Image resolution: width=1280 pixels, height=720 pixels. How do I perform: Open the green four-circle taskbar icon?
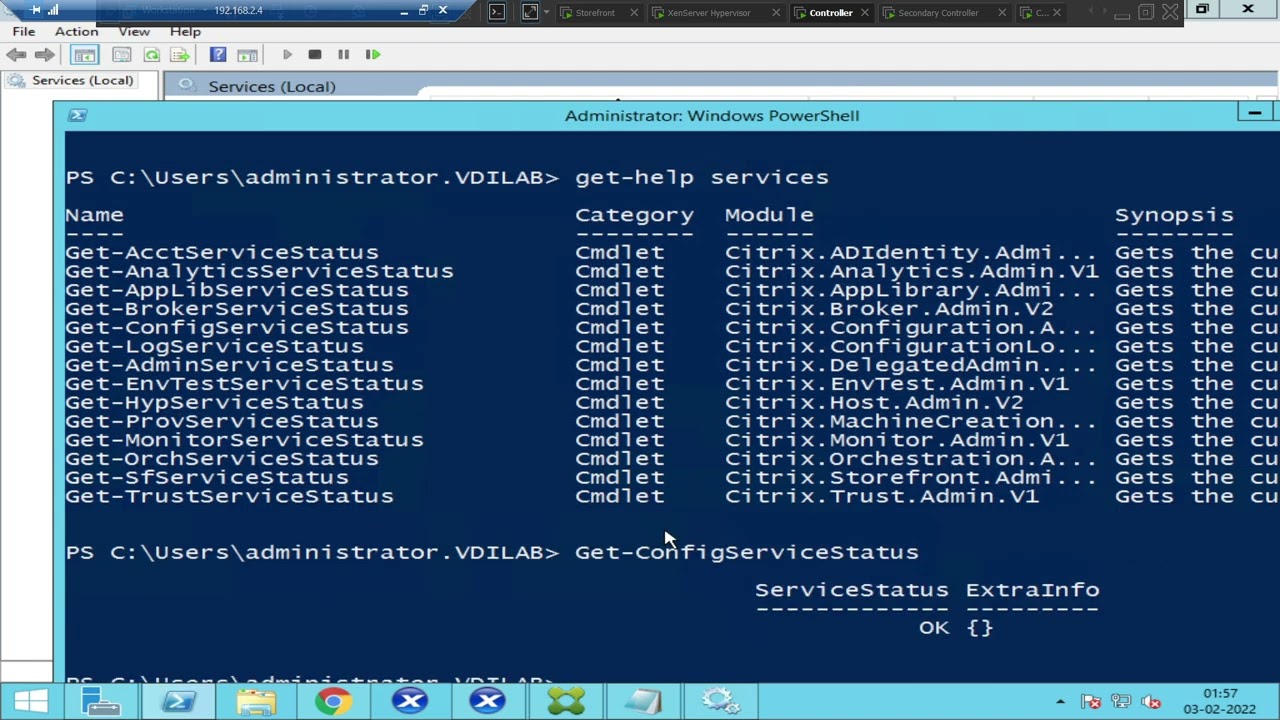pyautogui.click(x=566, y=702)
